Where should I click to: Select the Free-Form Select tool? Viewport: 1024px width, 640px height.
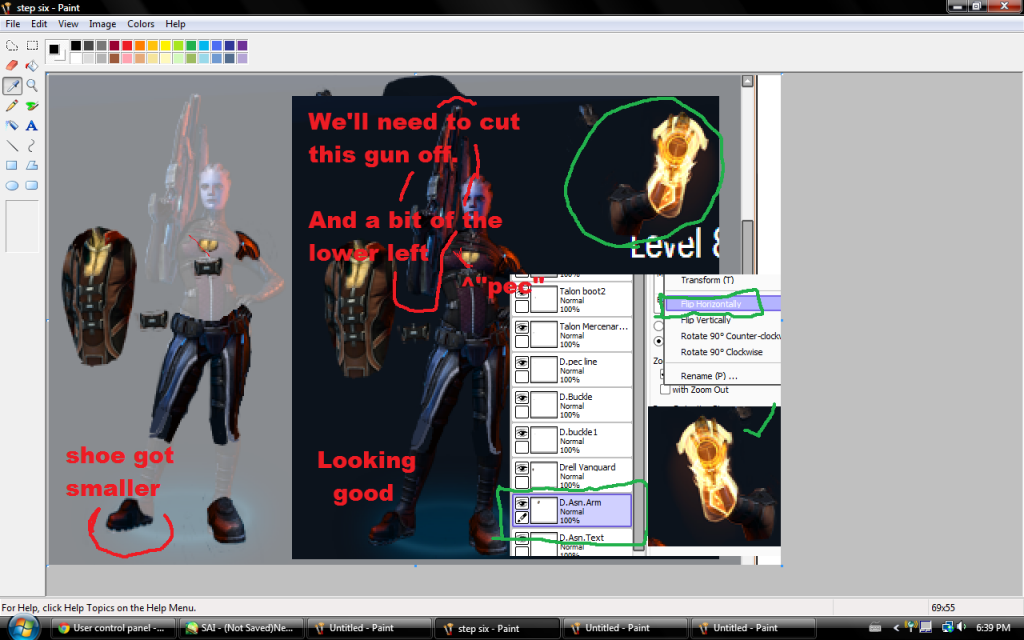tap(12, 45)
